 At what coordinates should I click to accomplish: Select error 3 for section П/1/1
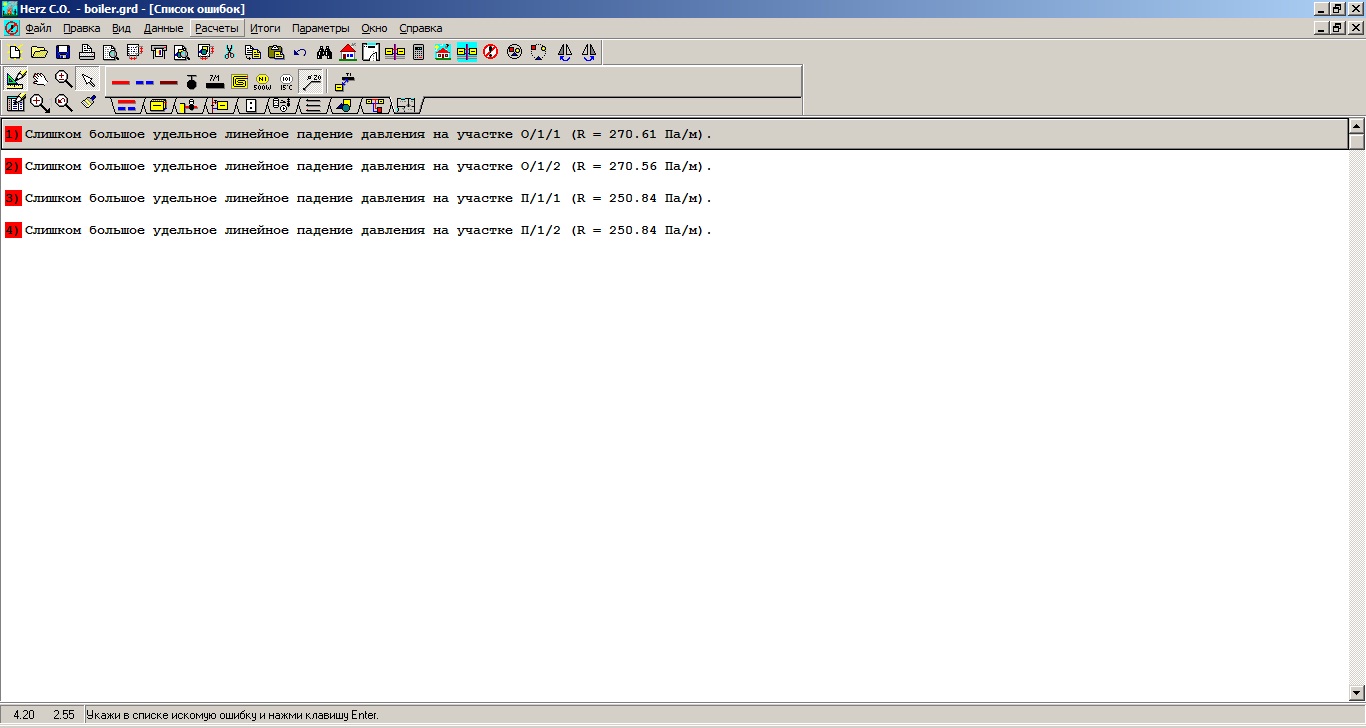point(674,198)
